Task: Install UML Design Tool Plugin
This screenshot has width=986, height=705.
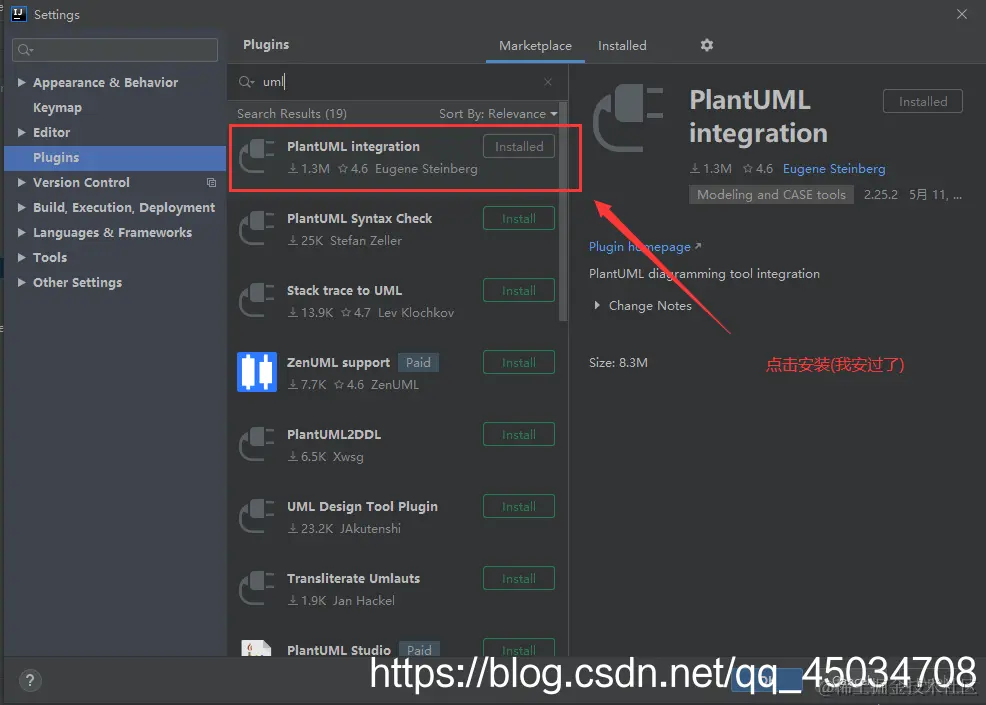Action: click(519, 507)
